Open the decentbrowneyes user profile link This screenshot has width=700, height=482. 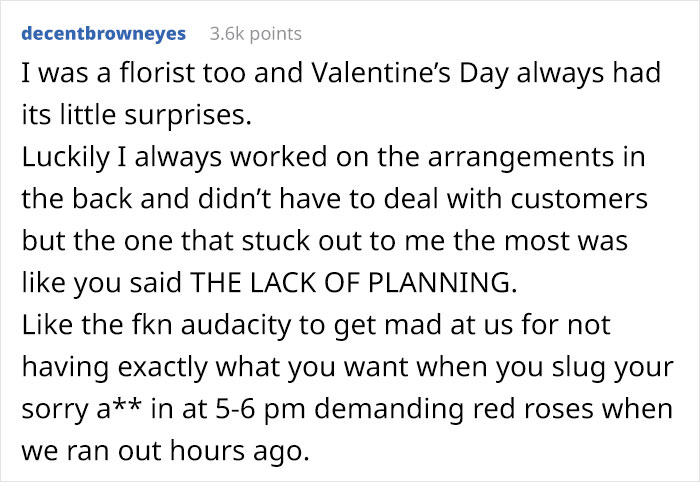(x=104, y=33)
